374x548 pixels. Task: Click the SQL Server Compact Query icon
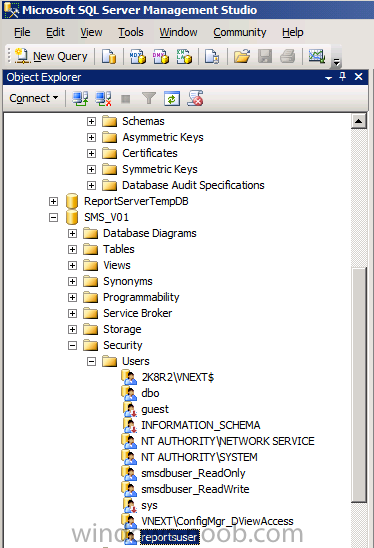[212, 56]
